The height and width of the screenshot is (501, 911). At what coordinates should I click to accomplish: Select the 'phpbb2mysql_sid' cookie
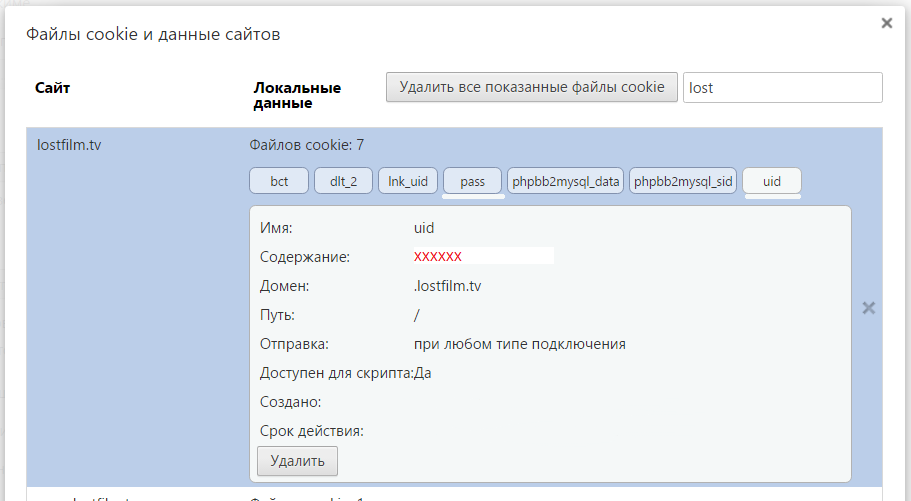coord(683,181)
